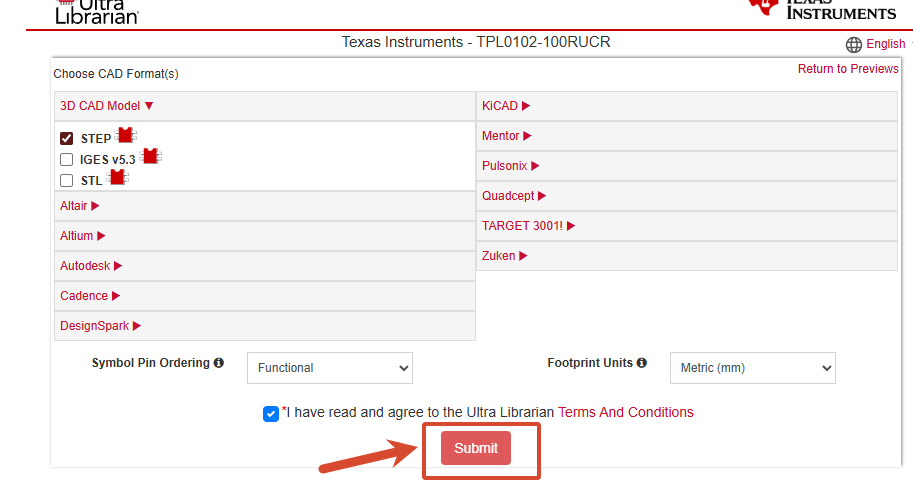
Task: Click the red 3D model icon beside IGES v5.3
Action: (x=151, y=156)
